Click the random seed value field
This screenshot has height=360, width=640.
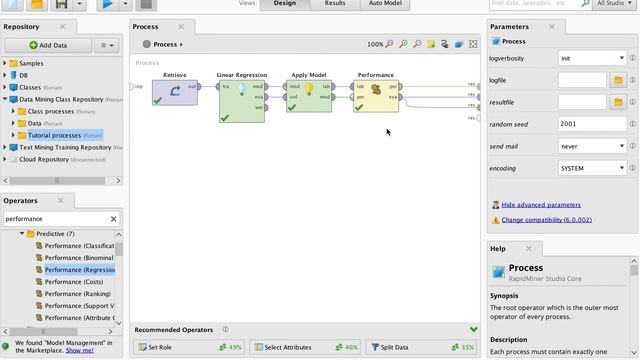[x=592, y=124]
